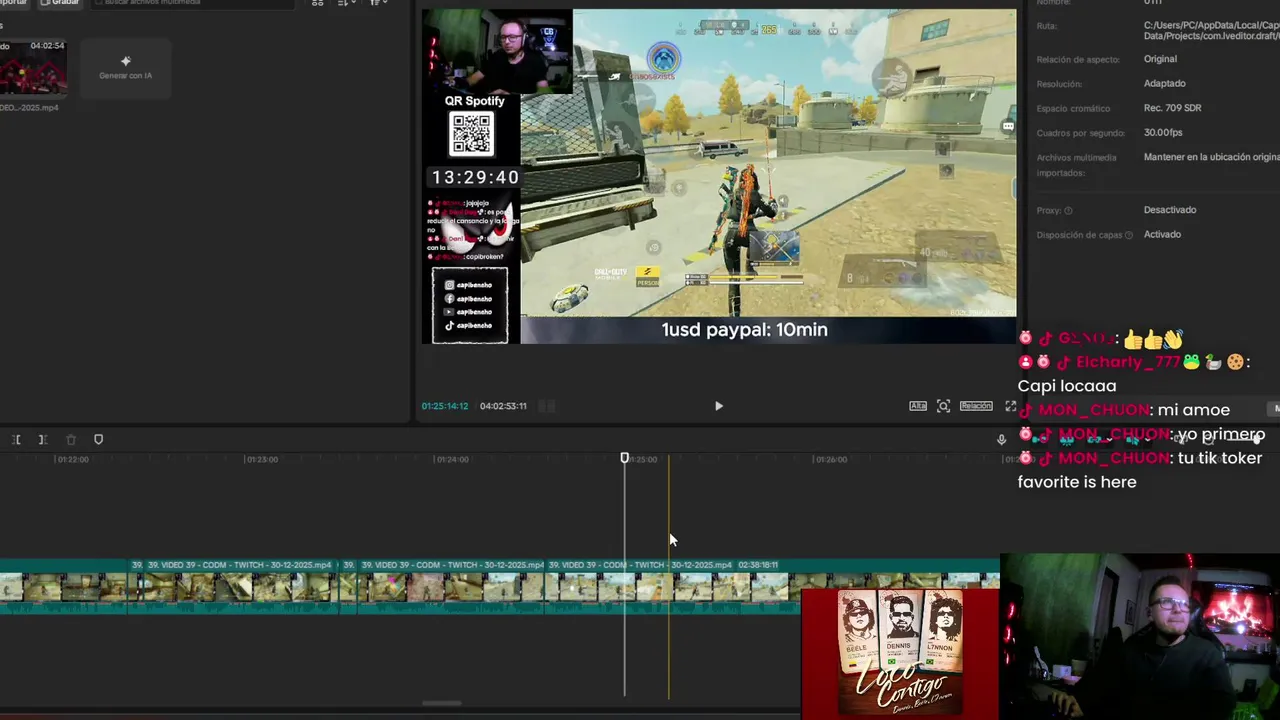Click the sparkle icon in Generar con IA

pyautogui.click(x=125, y=61)
